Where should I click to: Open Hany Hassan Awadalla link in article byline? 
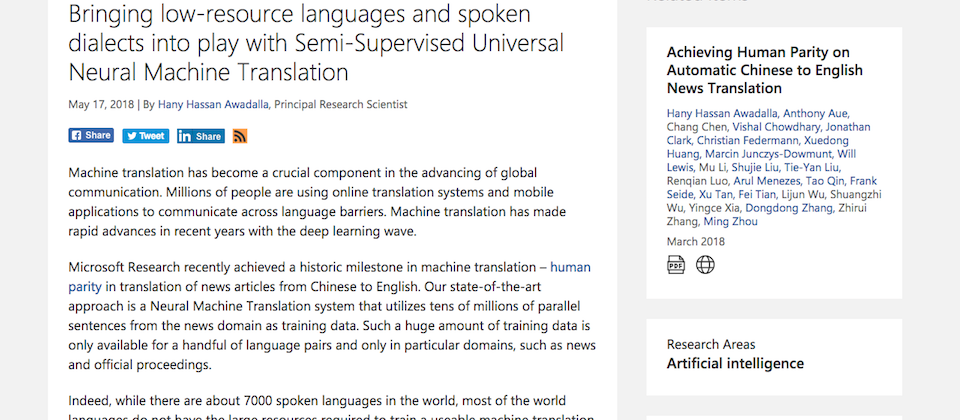pyautogui.click(x=213, y=104)
